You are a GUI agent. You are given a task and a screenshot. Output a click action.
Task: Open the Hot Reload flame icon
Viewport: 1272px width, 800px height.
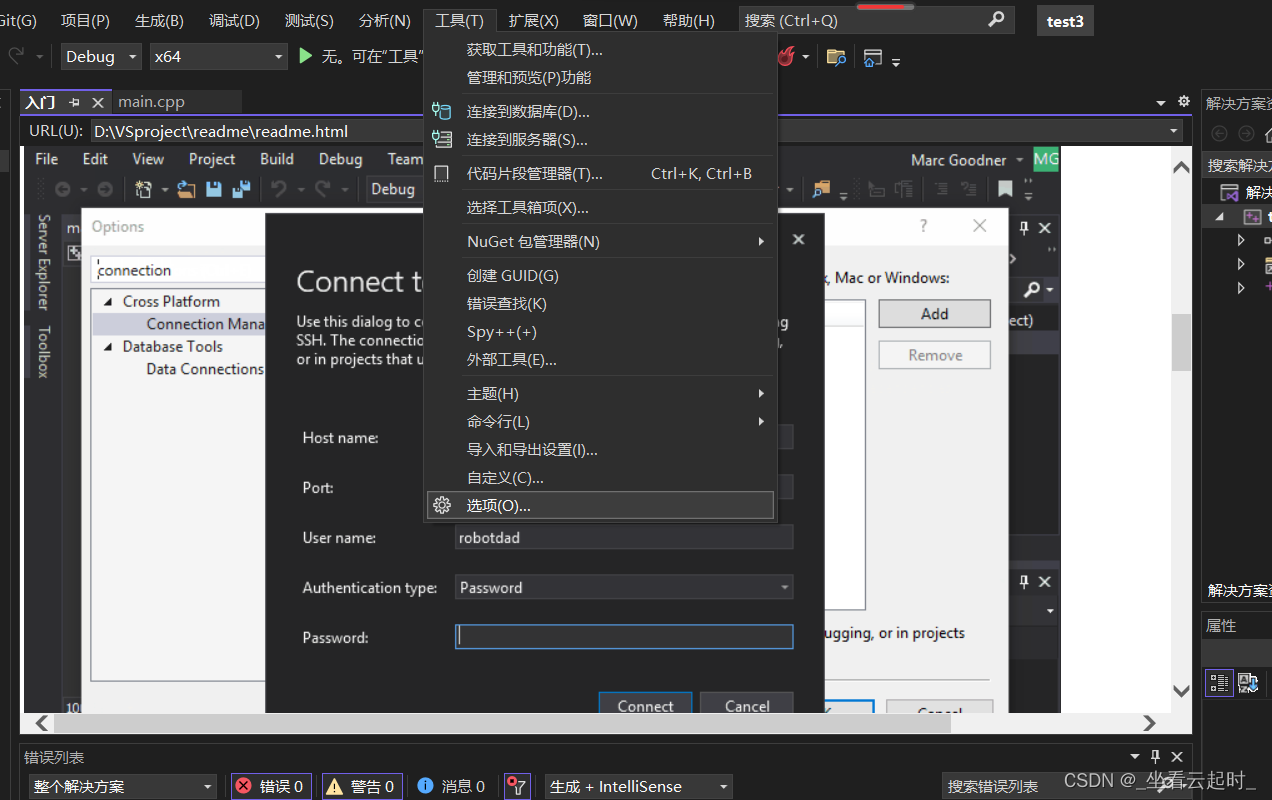[x=786, y=57]
